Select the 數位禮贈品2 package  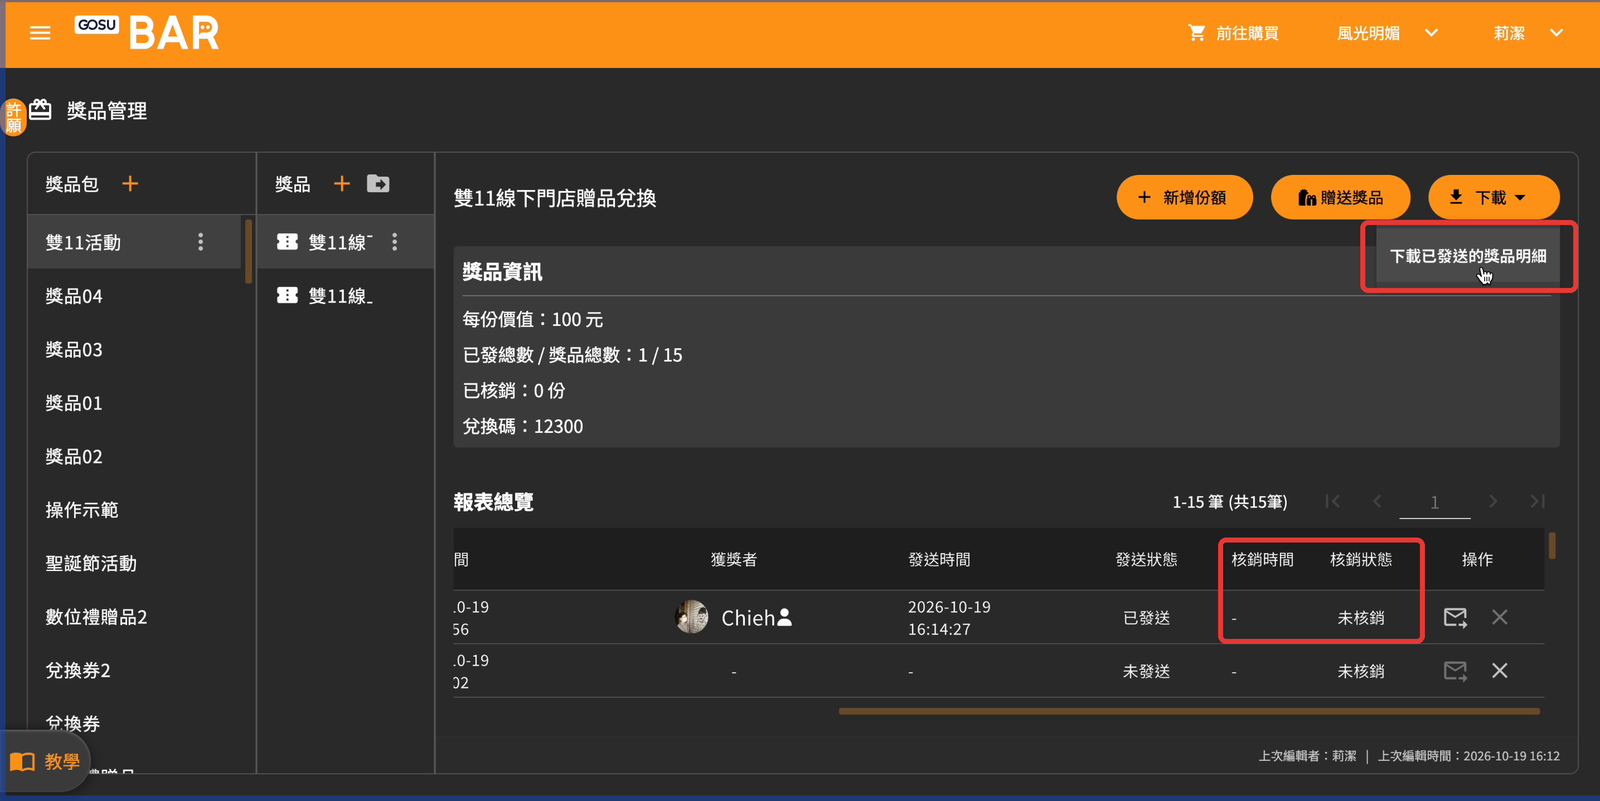click(x=135, y=617)
